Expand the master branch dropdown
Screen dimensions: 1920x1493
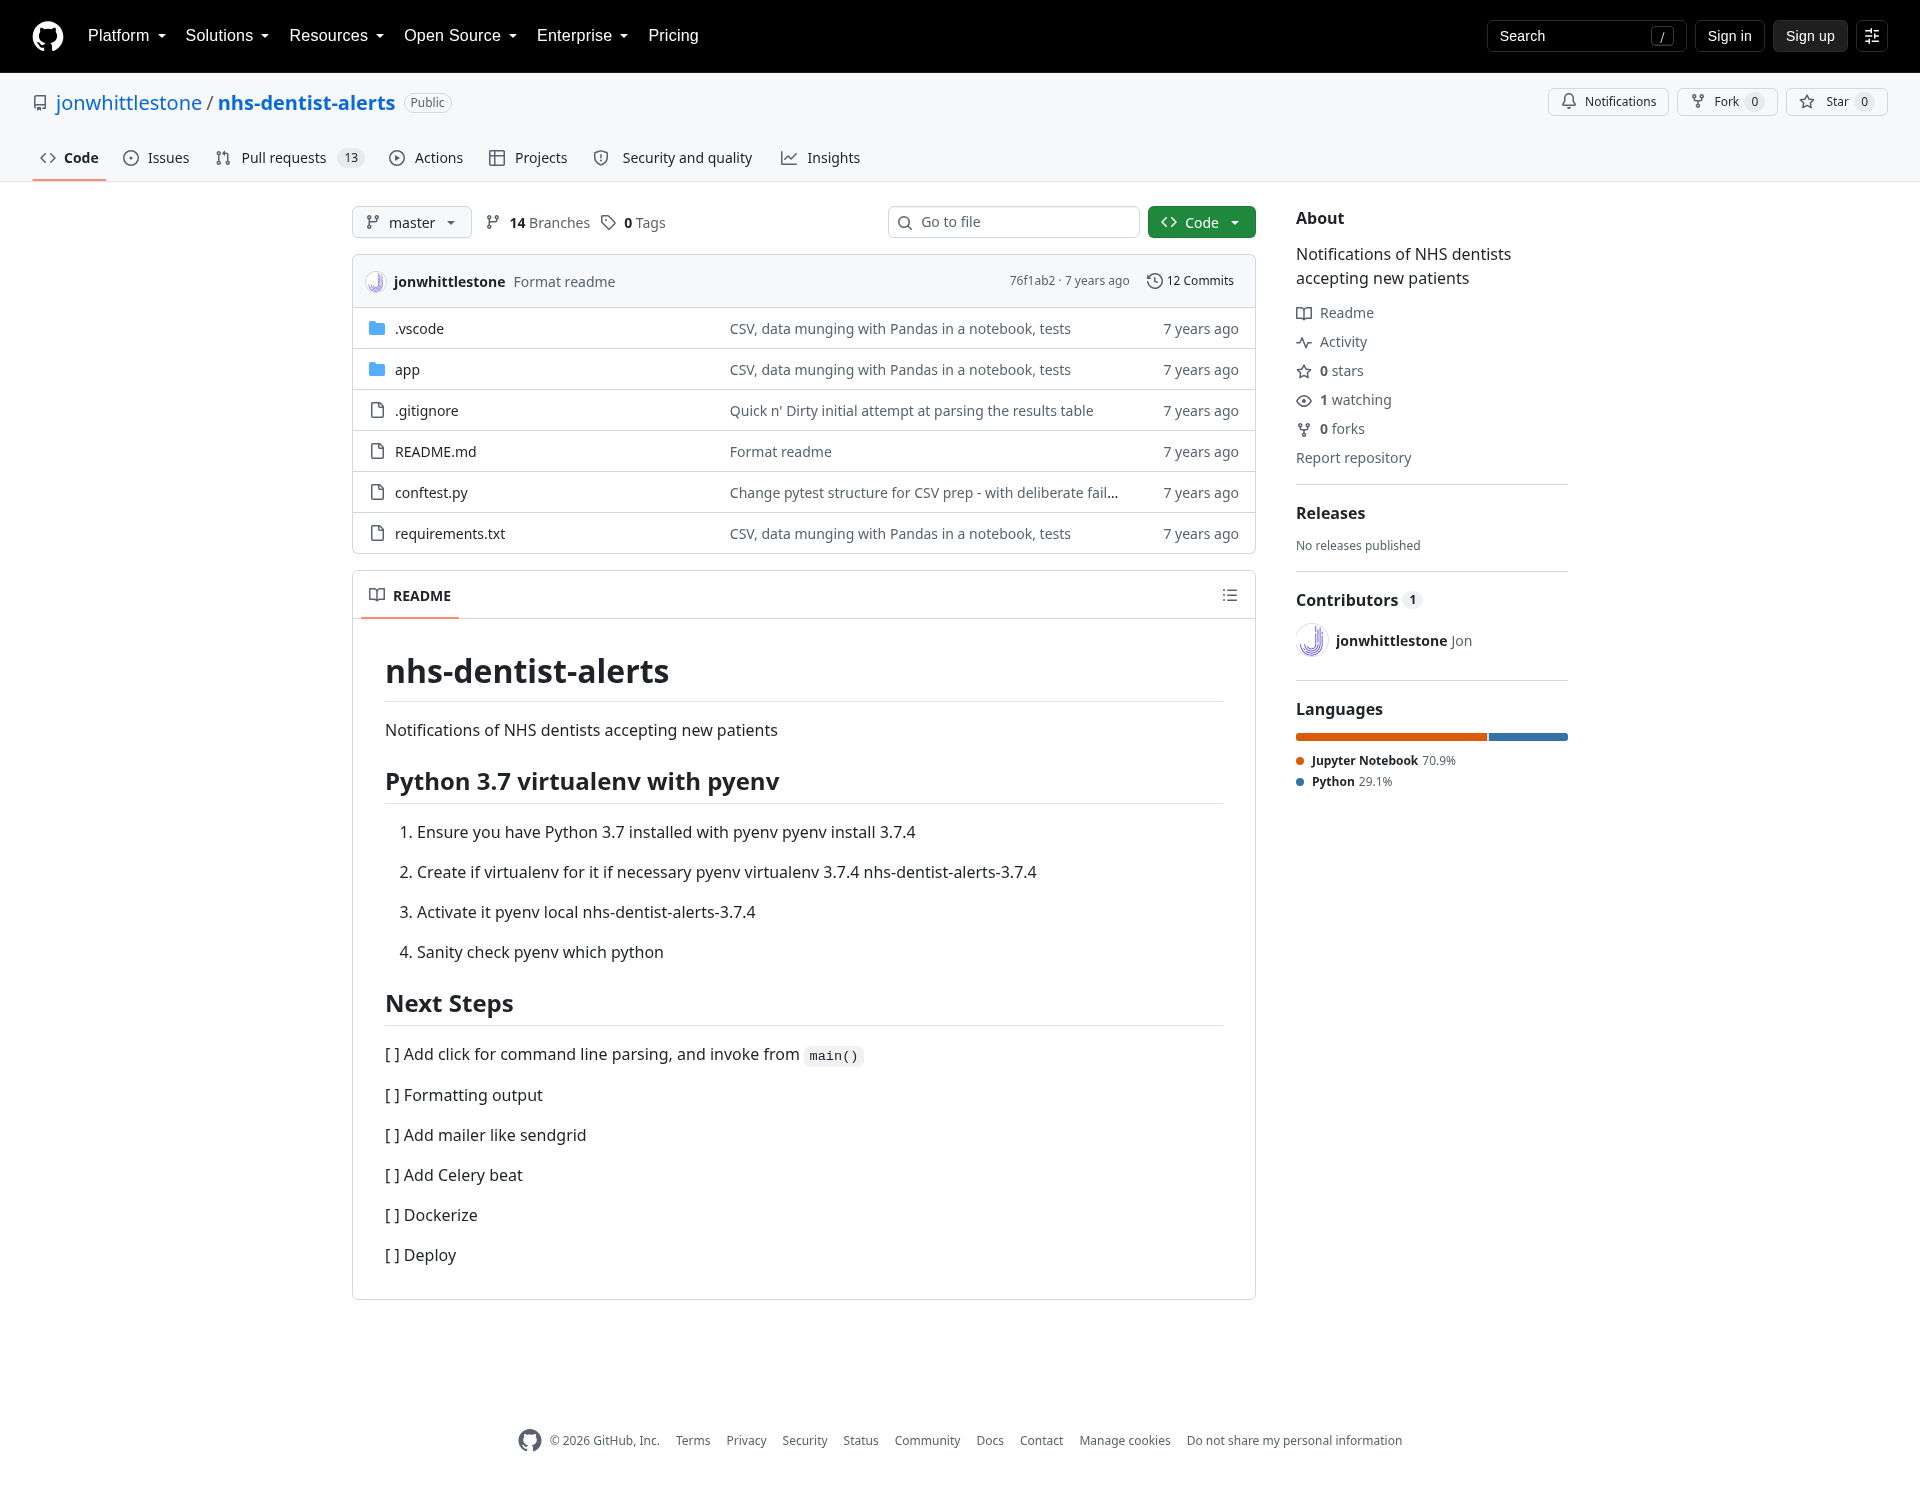point(412,222)
